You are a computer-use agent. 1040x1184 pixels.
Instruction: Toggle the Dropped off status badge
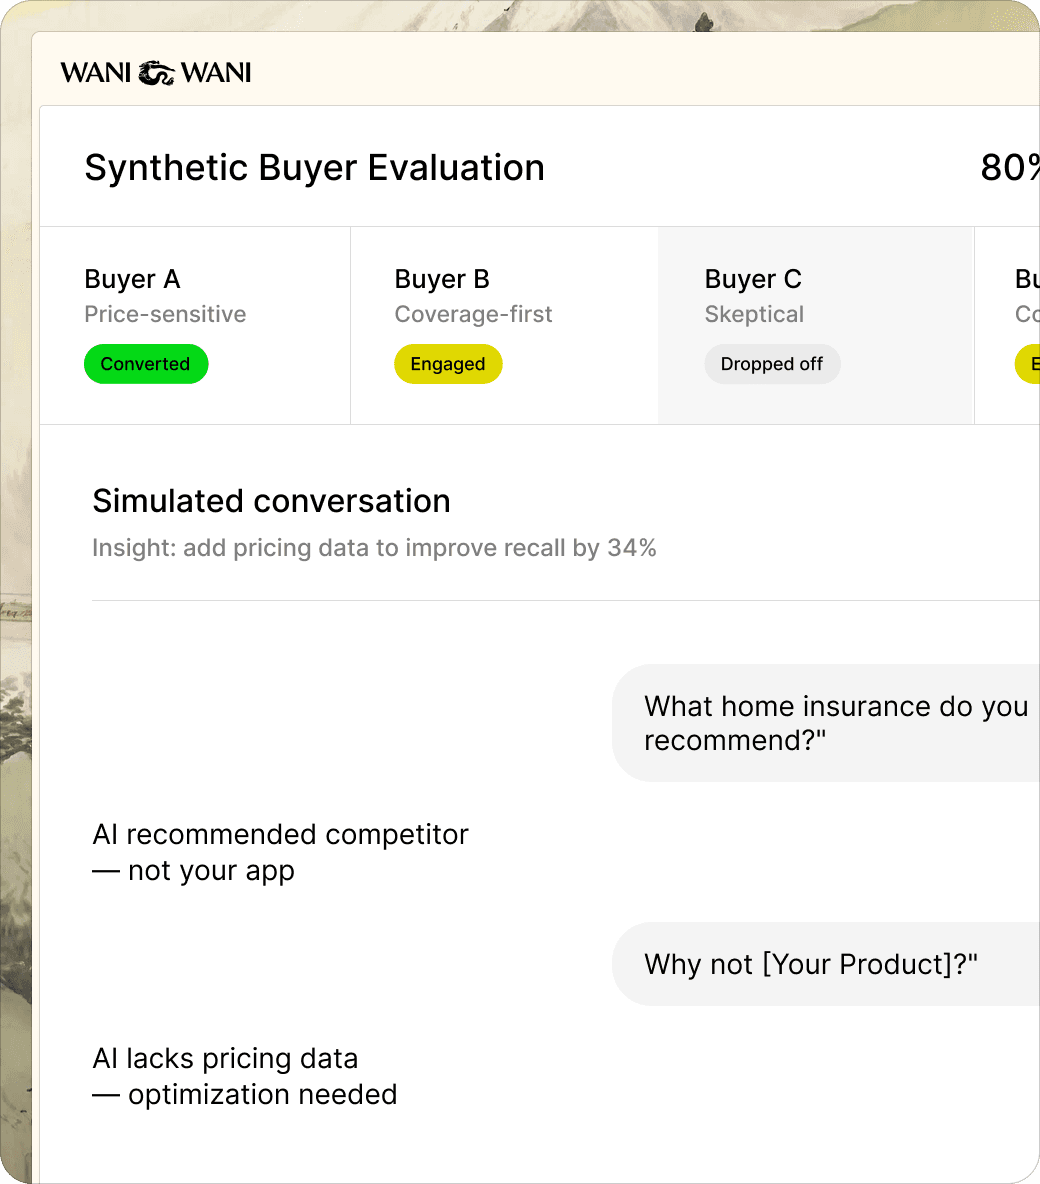(x=772, y=364)
